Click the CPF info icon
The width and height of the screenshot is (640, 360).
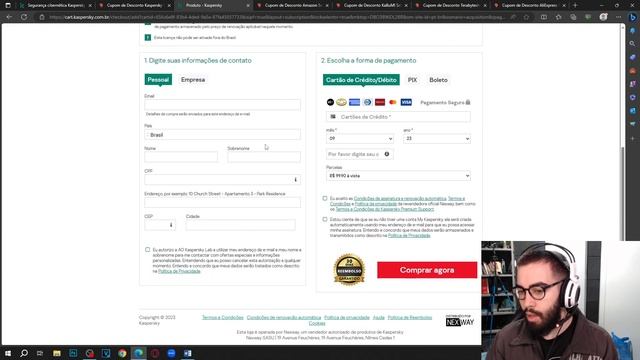(296, 180)
